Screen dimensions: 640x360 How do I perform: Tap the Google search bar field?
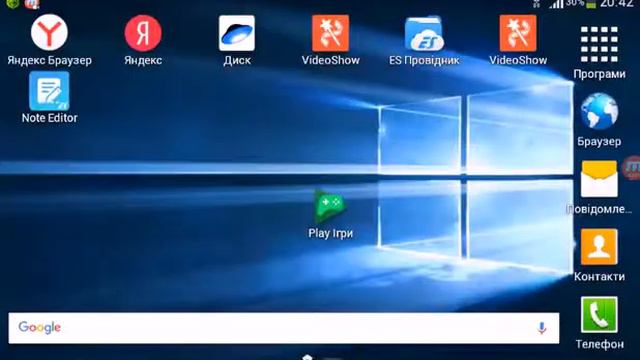coord(284,328)
